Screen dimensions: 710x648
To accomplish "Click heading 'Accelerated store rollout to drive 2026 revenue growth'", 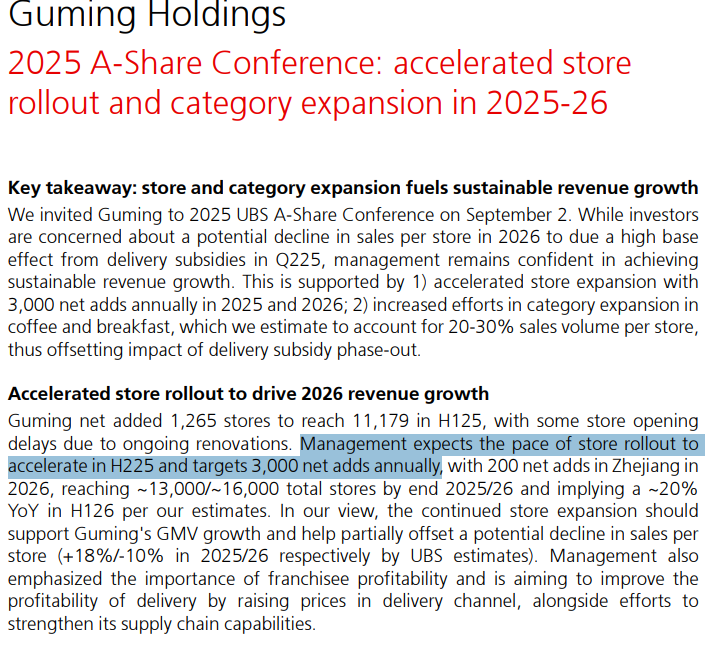I will pyautogui.click(x=249, y=394).
